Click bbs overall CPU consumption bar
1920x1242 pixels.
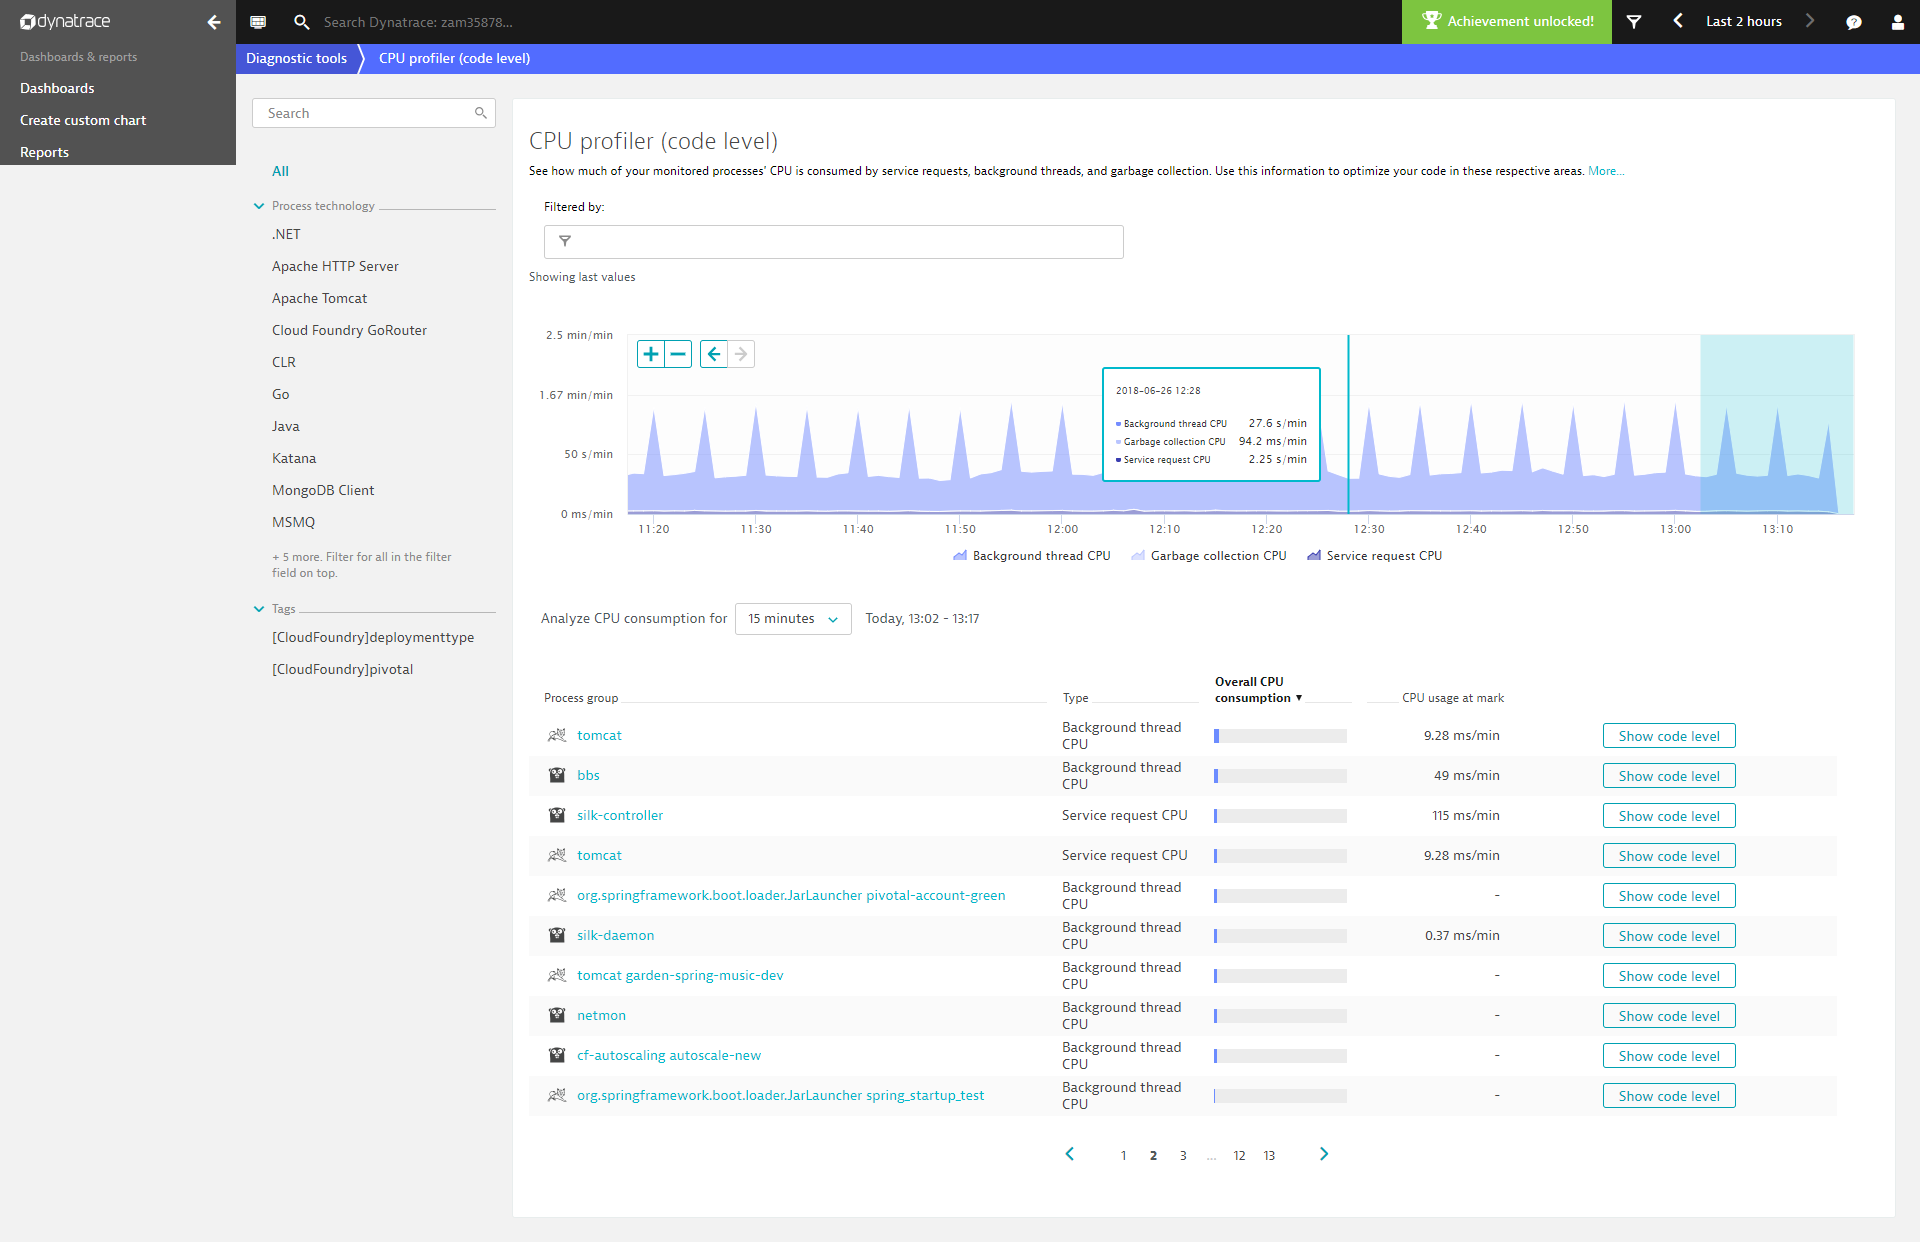click(1280, 776)
